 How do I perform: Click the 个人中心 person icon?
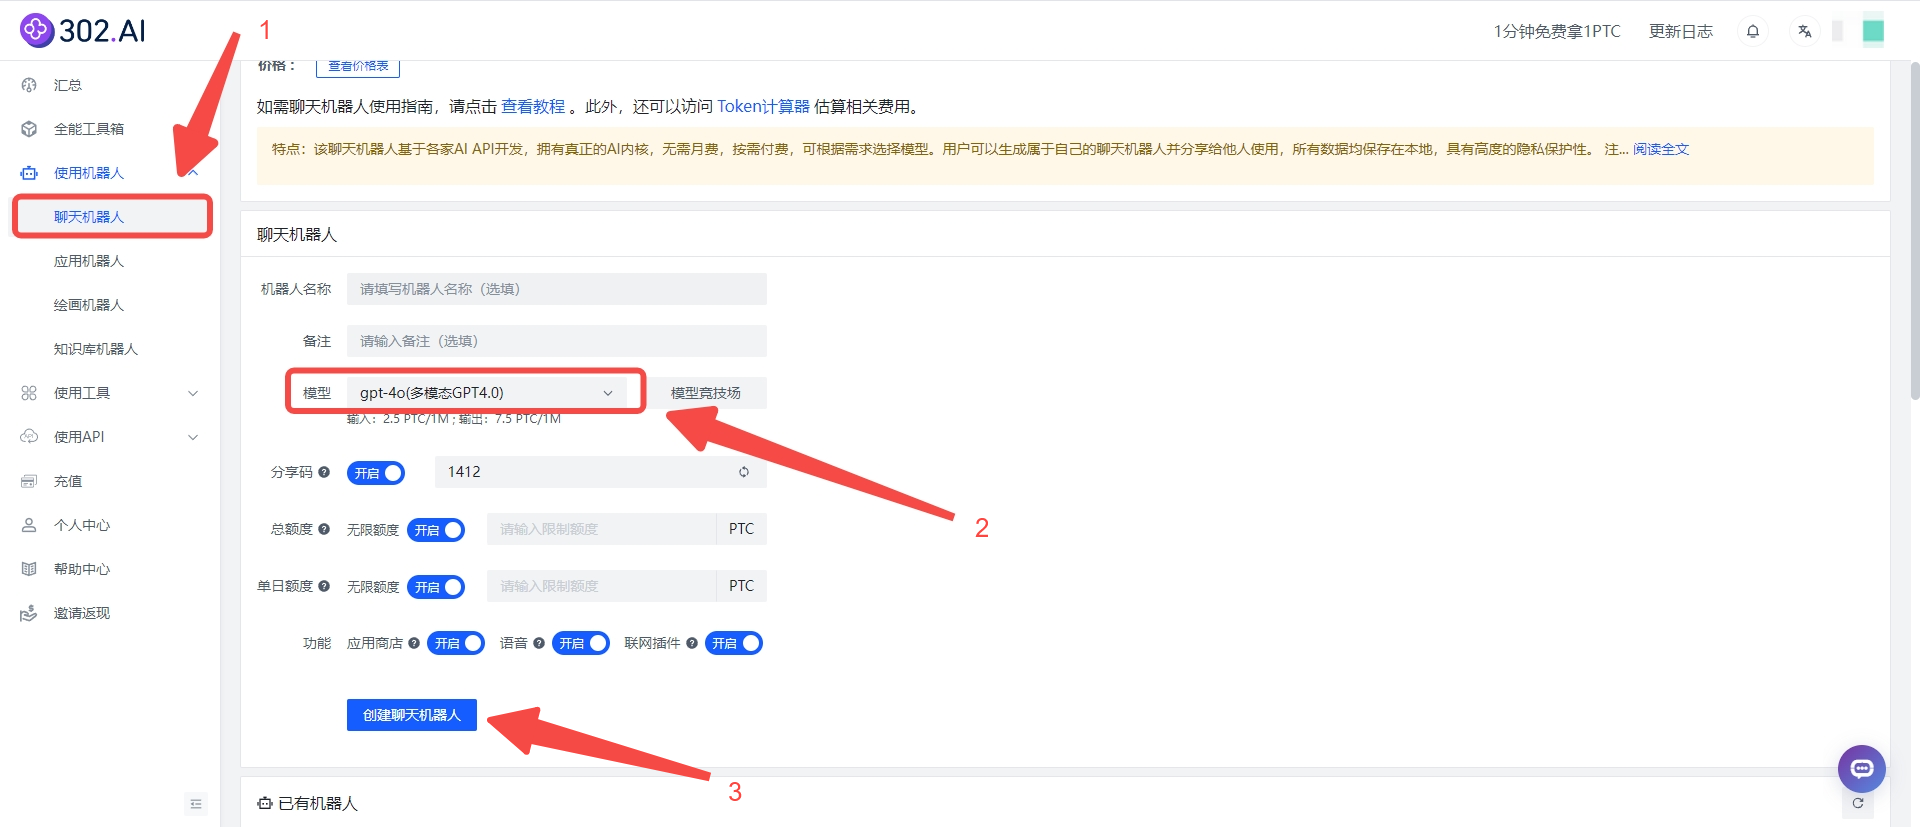(29, 525)
